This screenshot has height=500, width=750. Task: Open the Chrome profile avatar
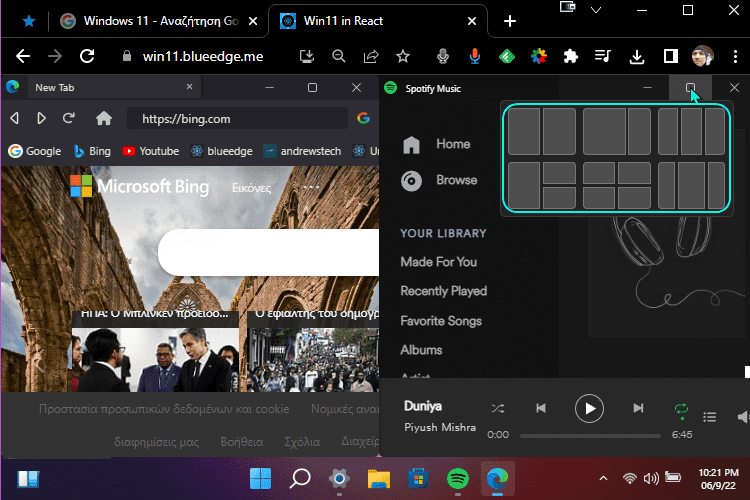[702, 56]
